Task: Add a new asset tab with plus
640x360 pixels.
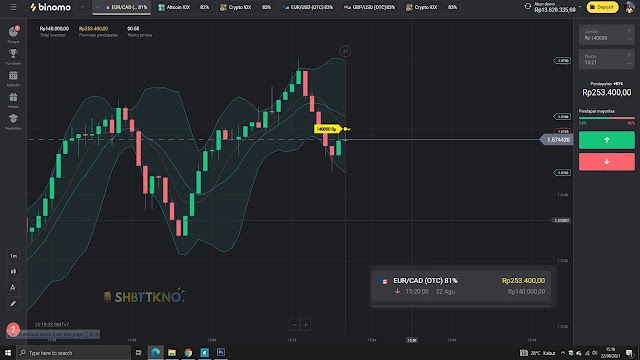Action: 82,7
